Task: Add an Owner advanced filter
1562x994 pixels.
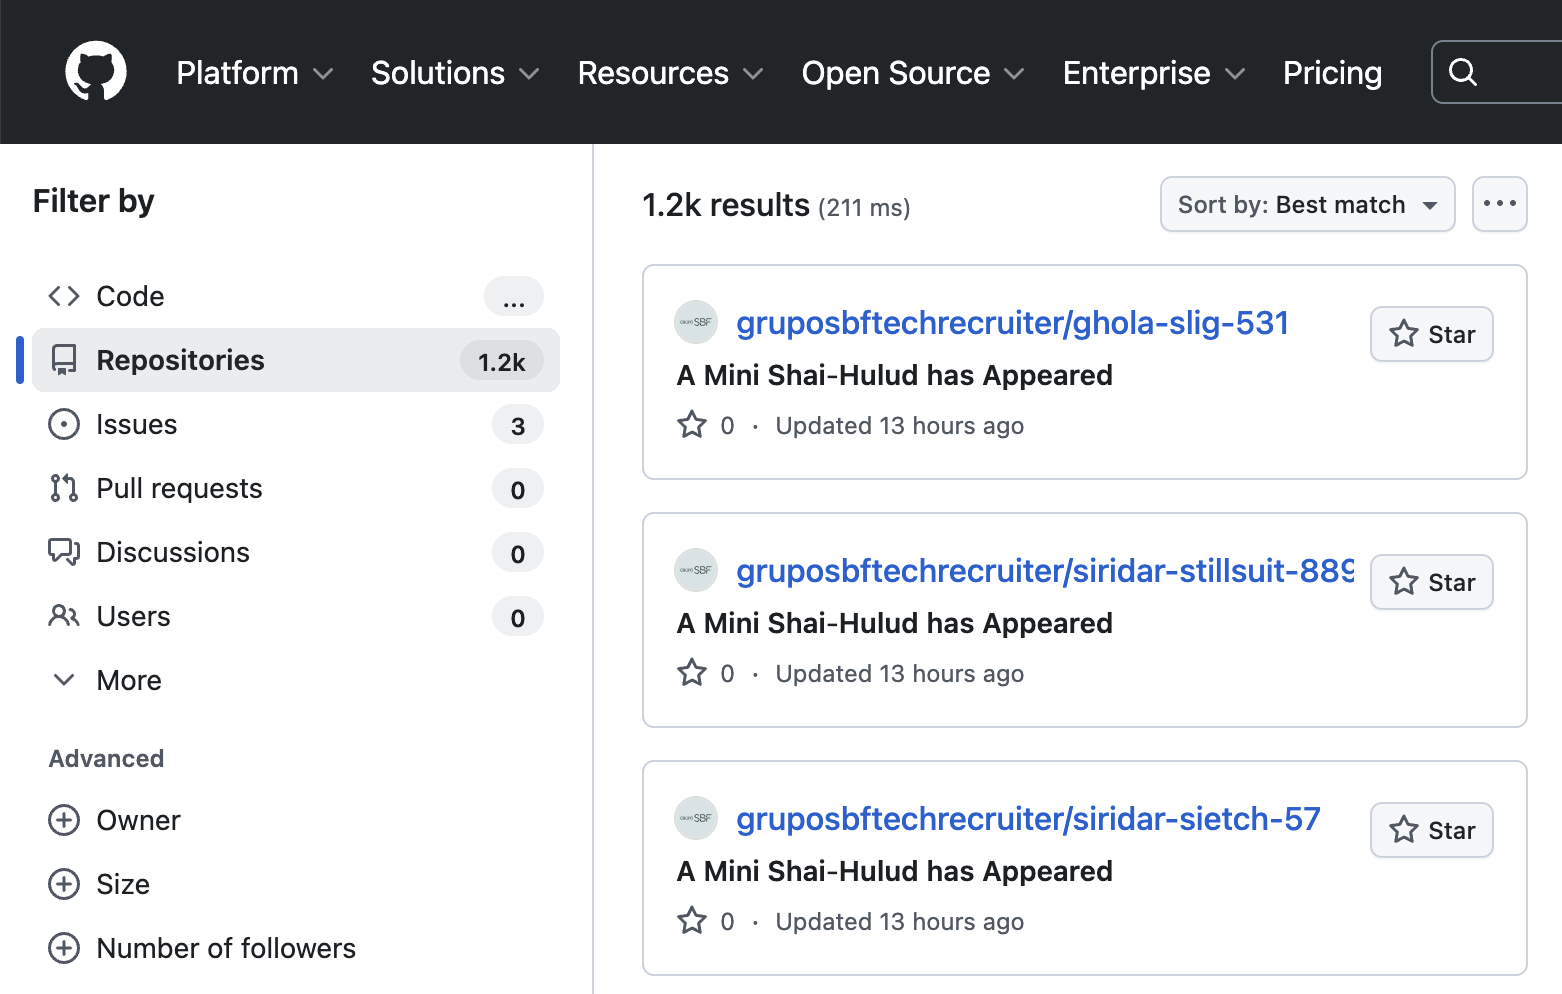Action: coord(296,820)
